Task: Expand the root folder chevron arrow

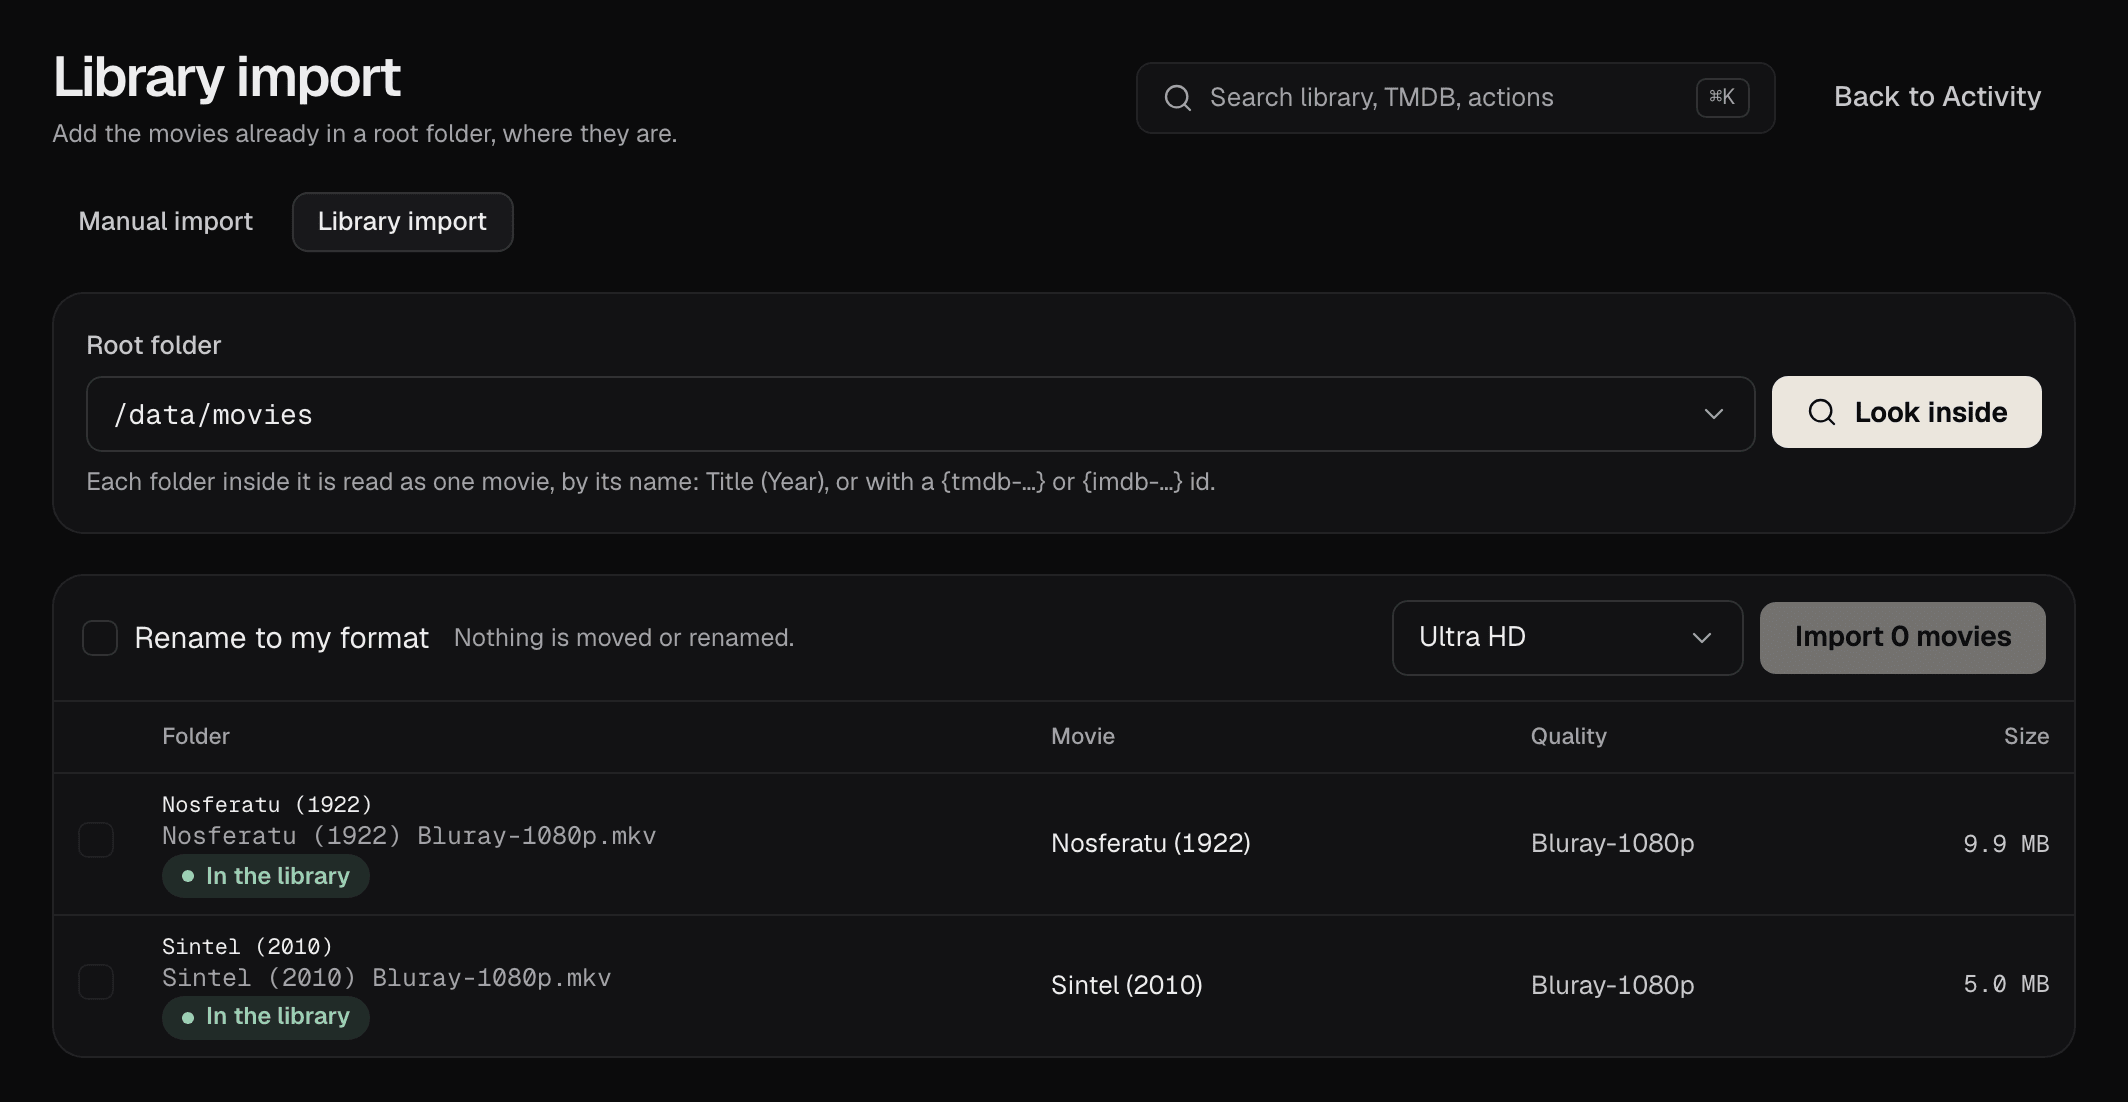Action: [x=1714, y=414]
